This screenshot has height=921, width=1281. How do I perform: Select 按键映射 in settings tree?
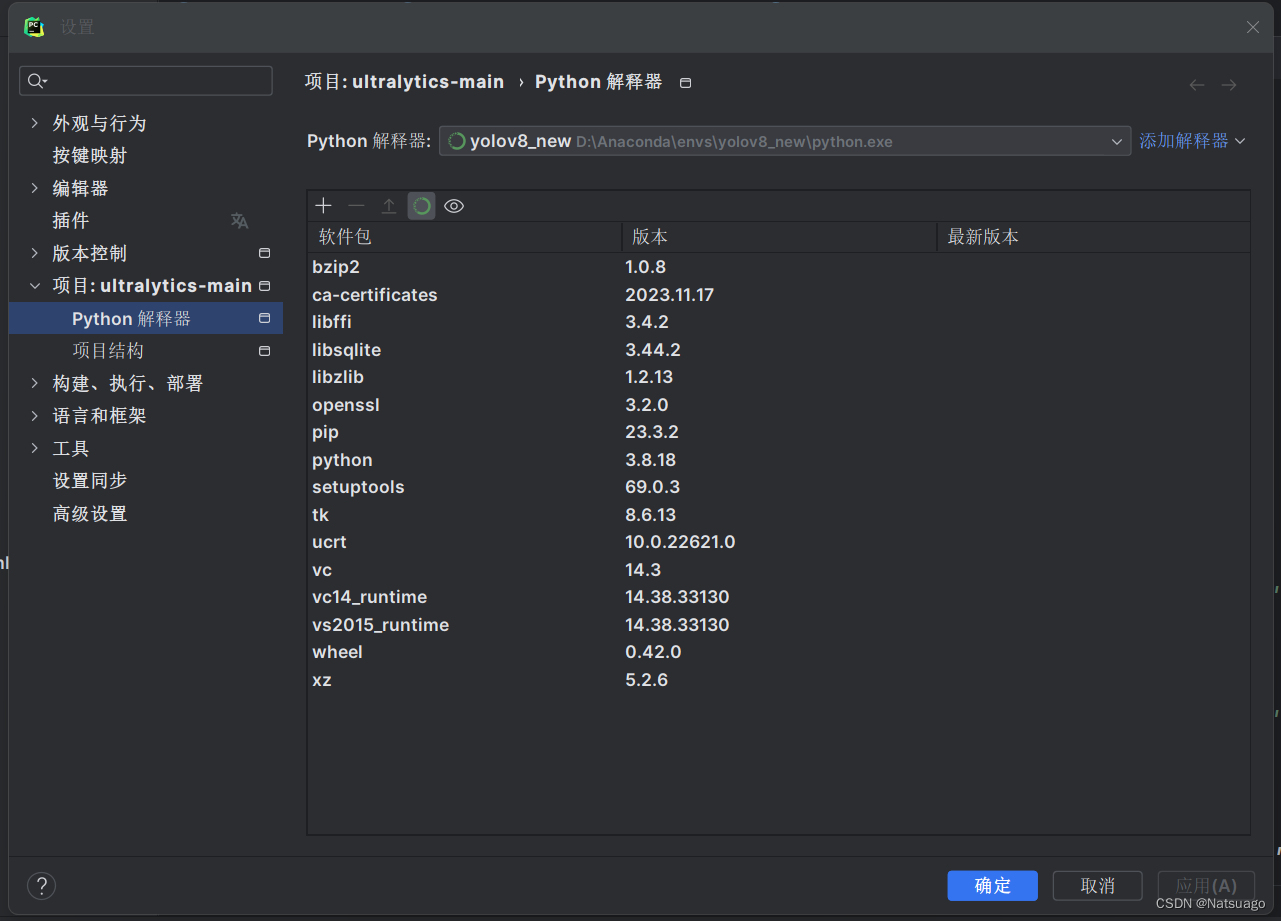pyautogui.click(x=90, y=156)
